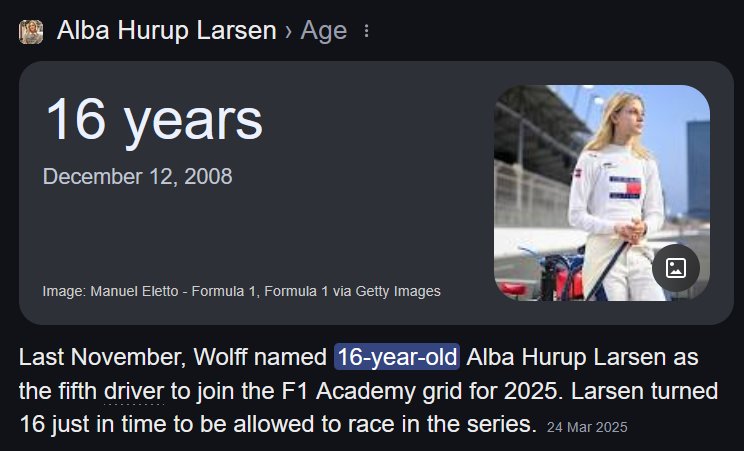744x451 pixels.
Task: Click the "24 Mar 2025" snippet date
Action: click(x=587, y=426)
